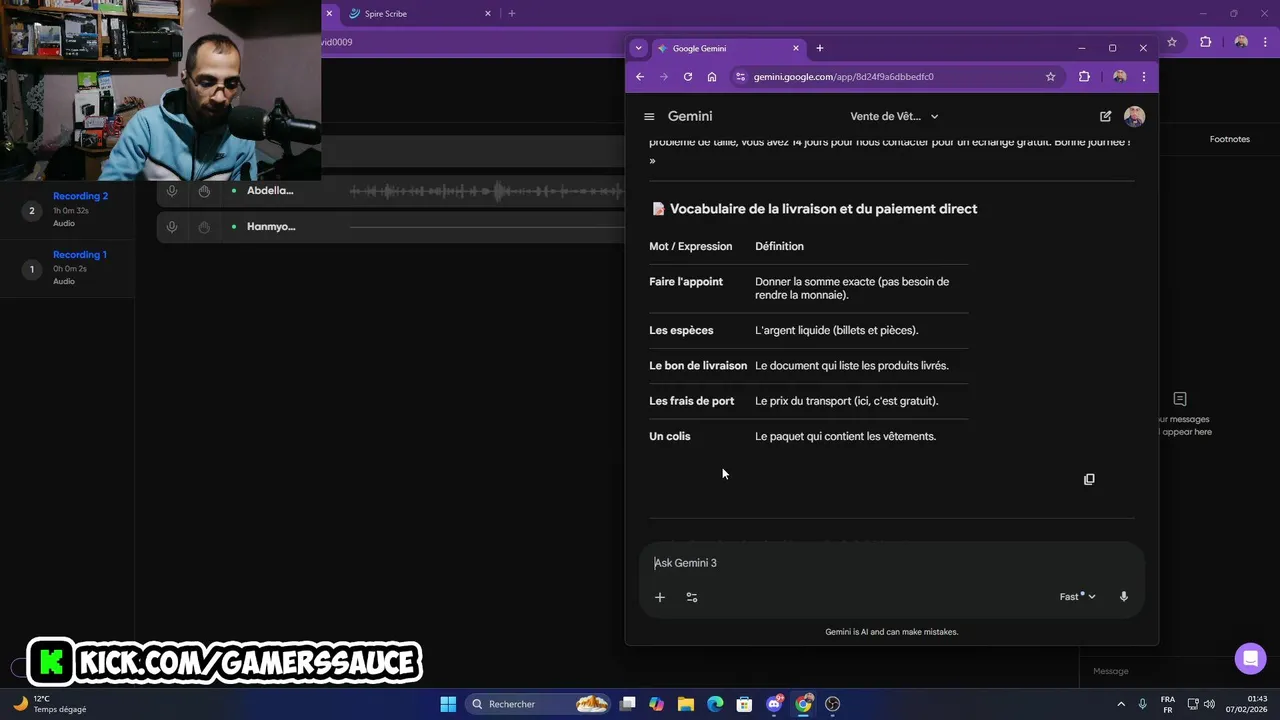1280x720 pixels.
Task: Click the 'Les frais de port' table cell
Action: [691, 401]
